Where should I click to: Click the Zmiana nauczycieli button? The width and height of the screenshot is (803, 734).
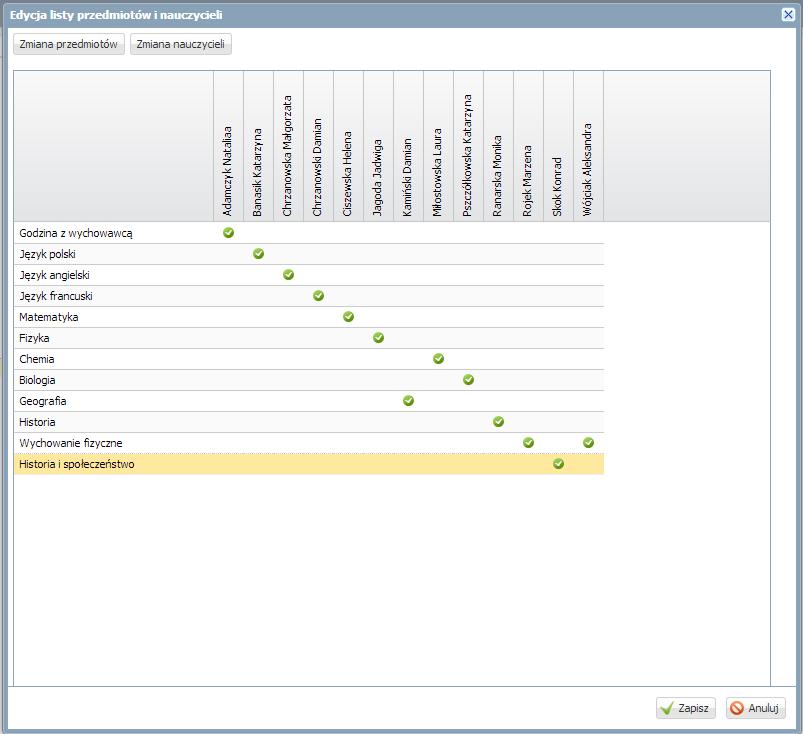click(180, 44)
